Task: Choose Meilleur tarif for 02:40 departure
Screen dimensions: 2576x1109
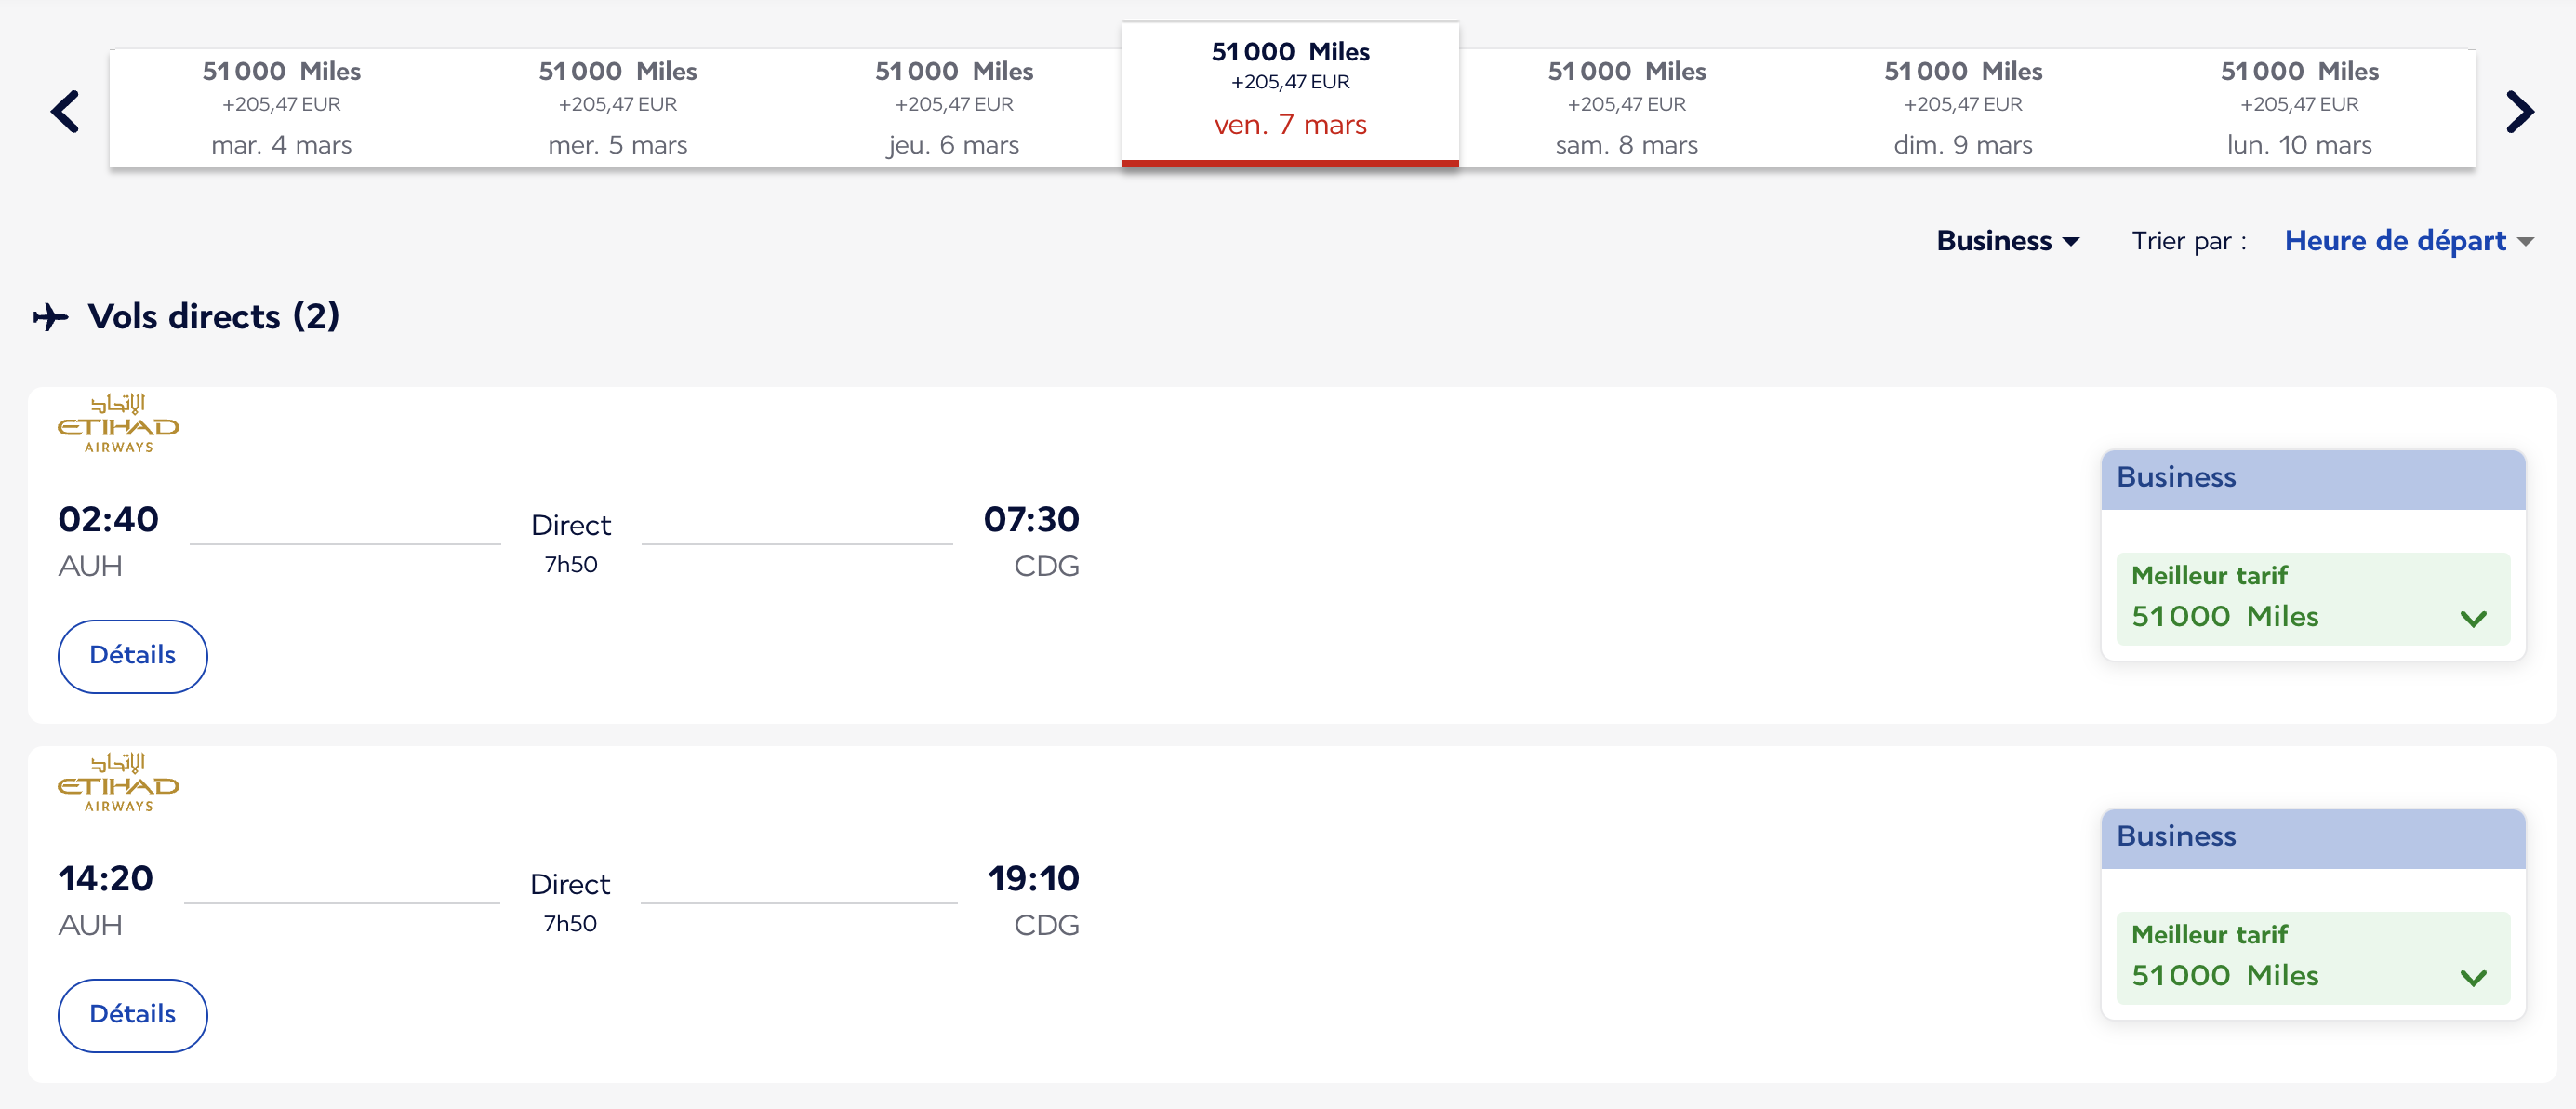Action: (2313, 598)
